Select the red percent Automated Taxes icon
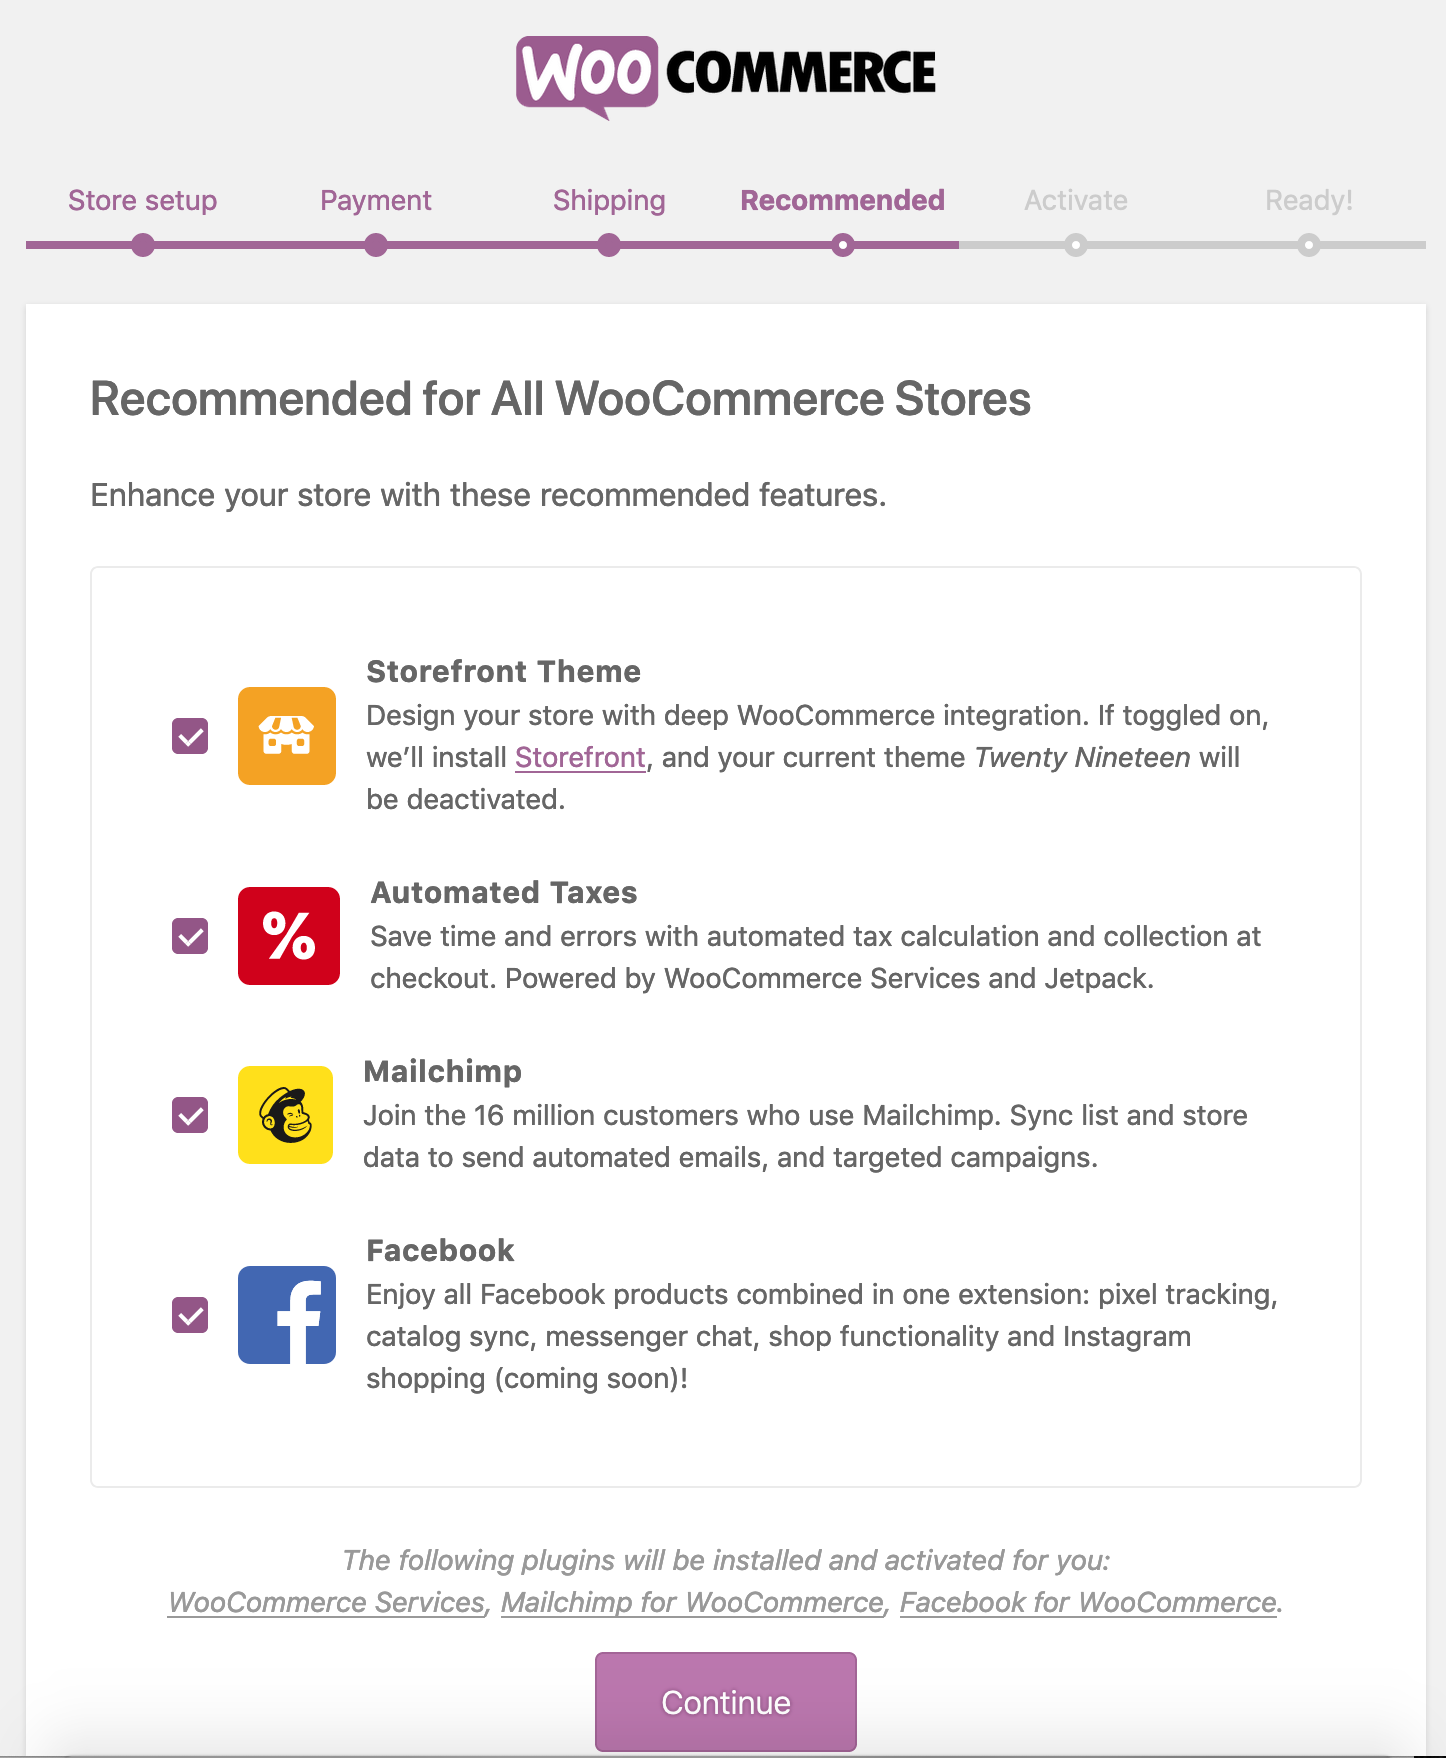This screenshot has width=1446, height=1758. [288, 936]
